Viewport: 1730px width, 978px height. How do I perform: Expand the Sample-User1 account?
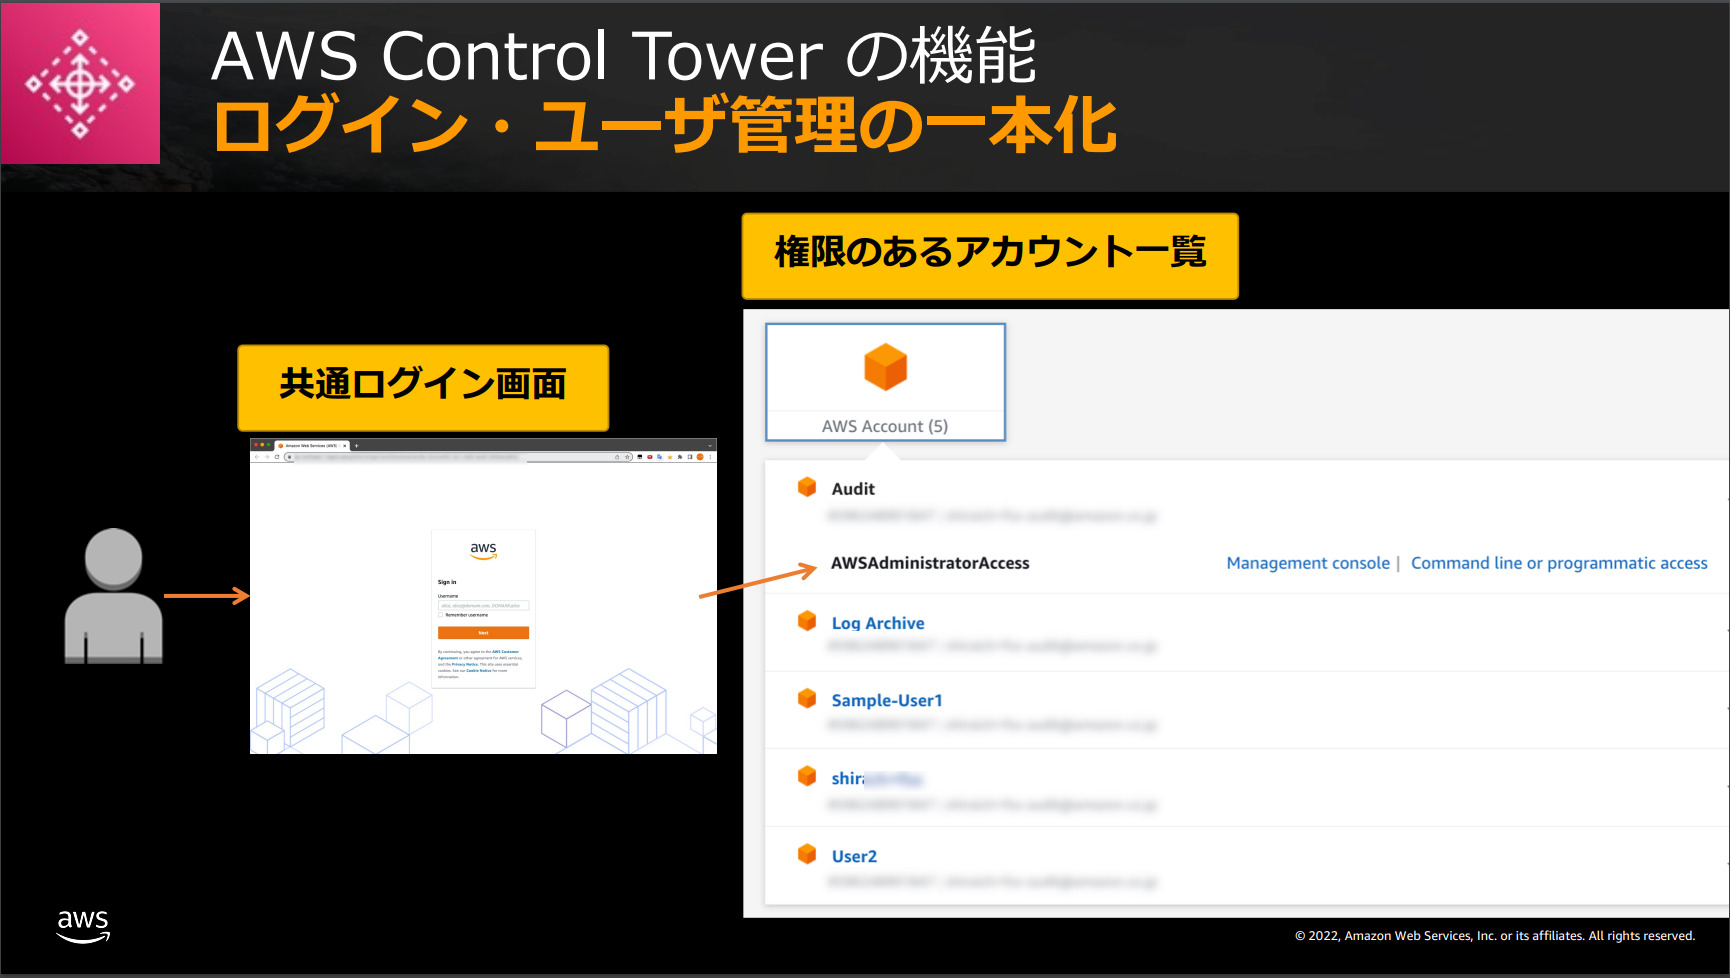tap(887, 700)
